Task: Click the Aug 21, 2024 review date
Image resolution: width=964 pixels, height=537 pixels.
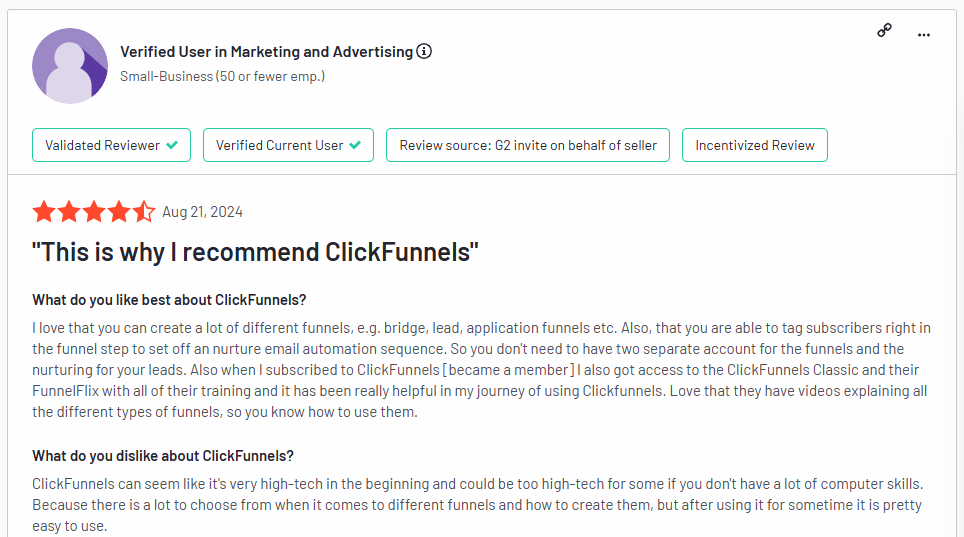Action: click(x=202, y=212)
